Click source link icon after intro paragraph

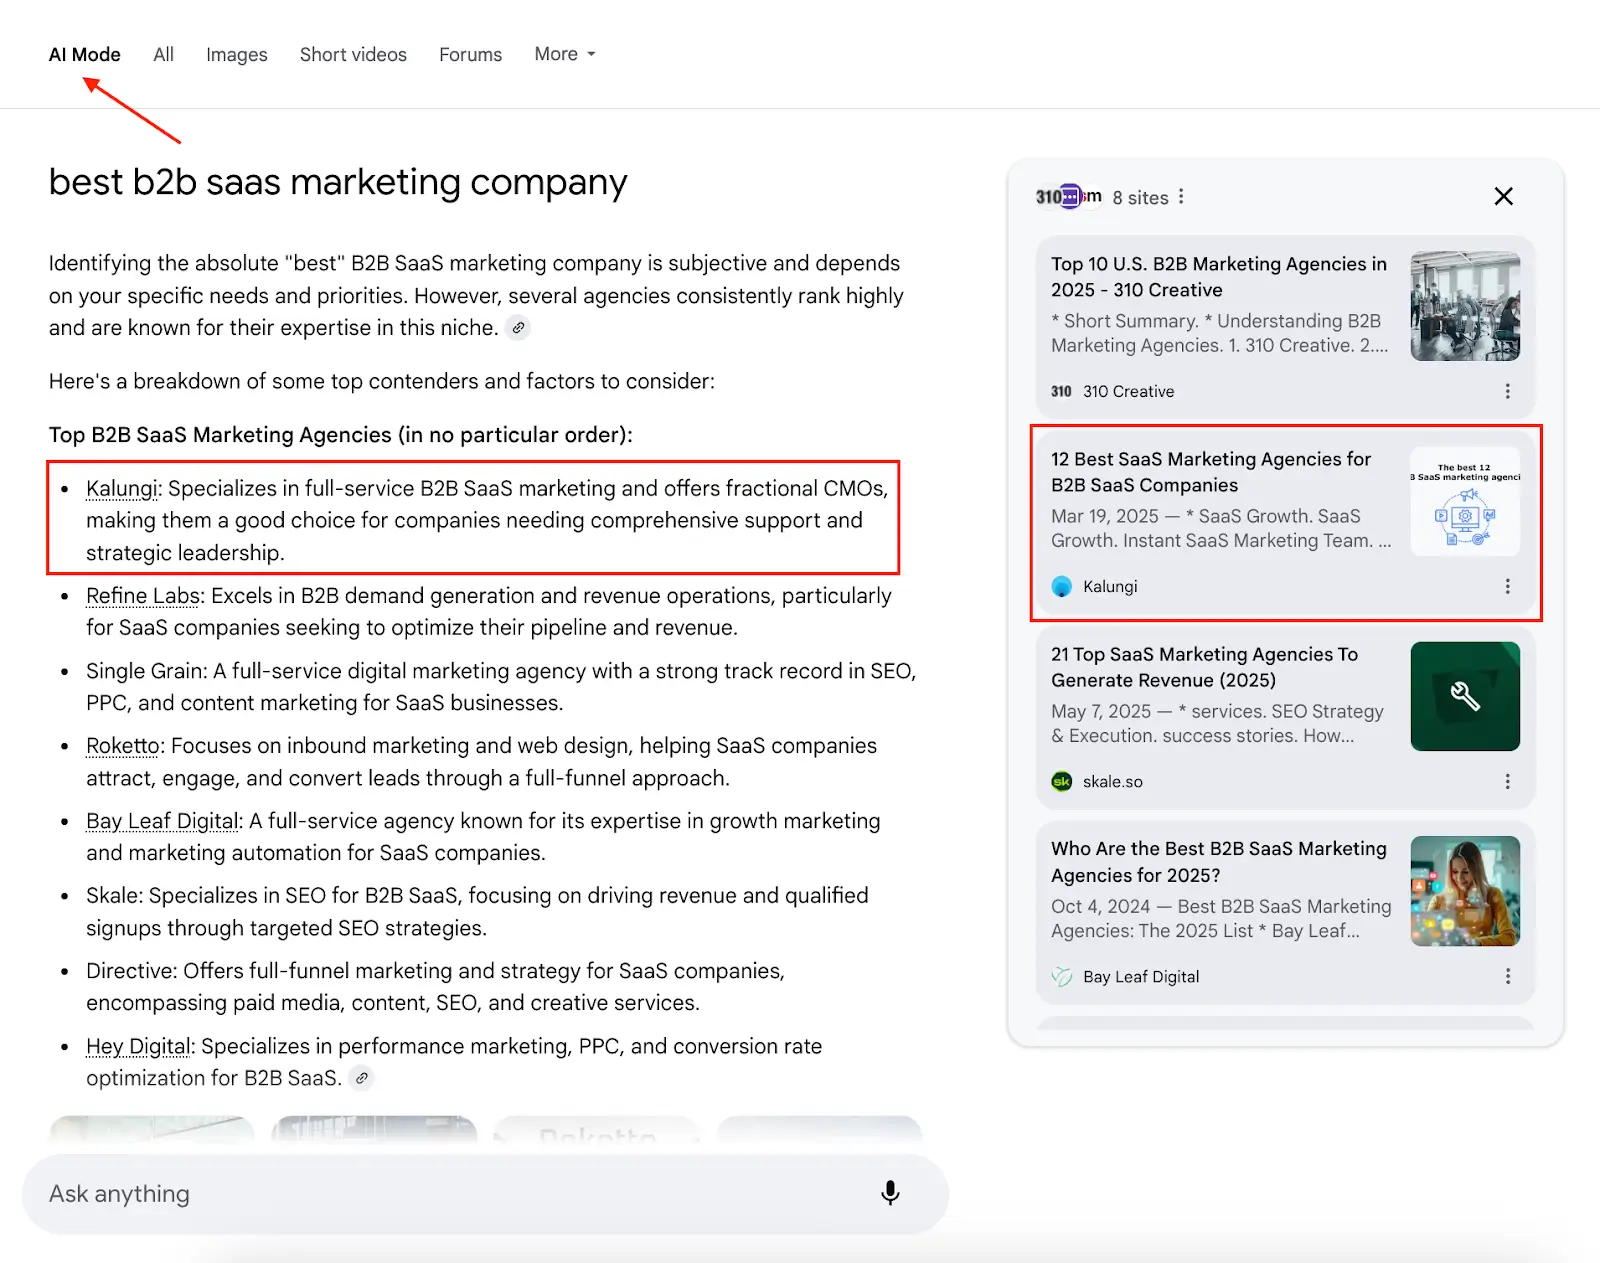(518, 328)
